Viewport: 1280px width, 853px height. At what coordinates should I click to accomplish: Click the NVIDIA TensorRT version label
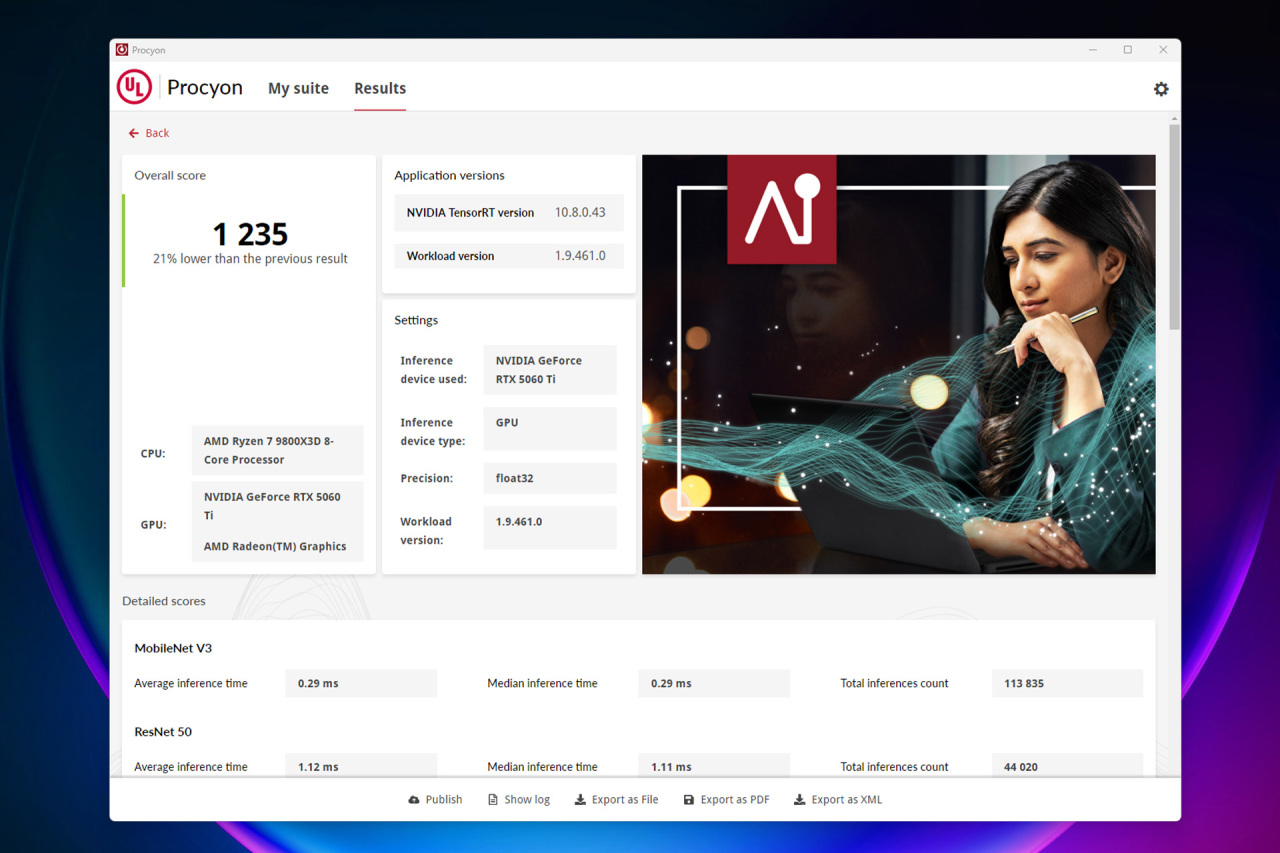(470, 213)
